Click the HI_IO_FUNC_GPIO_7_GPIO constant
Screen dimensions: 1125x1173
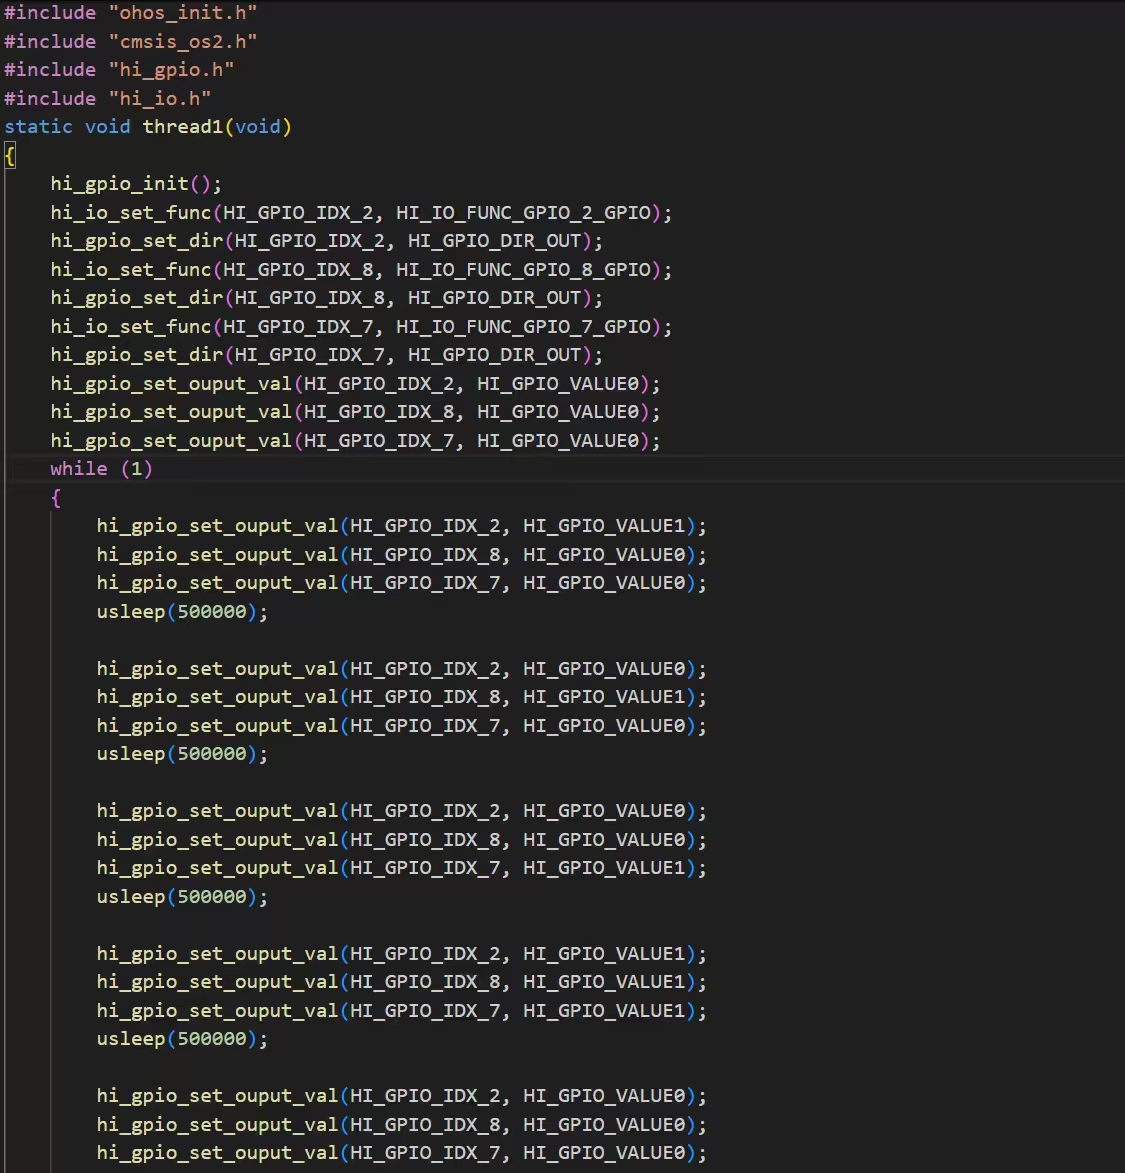coord(523,326)
